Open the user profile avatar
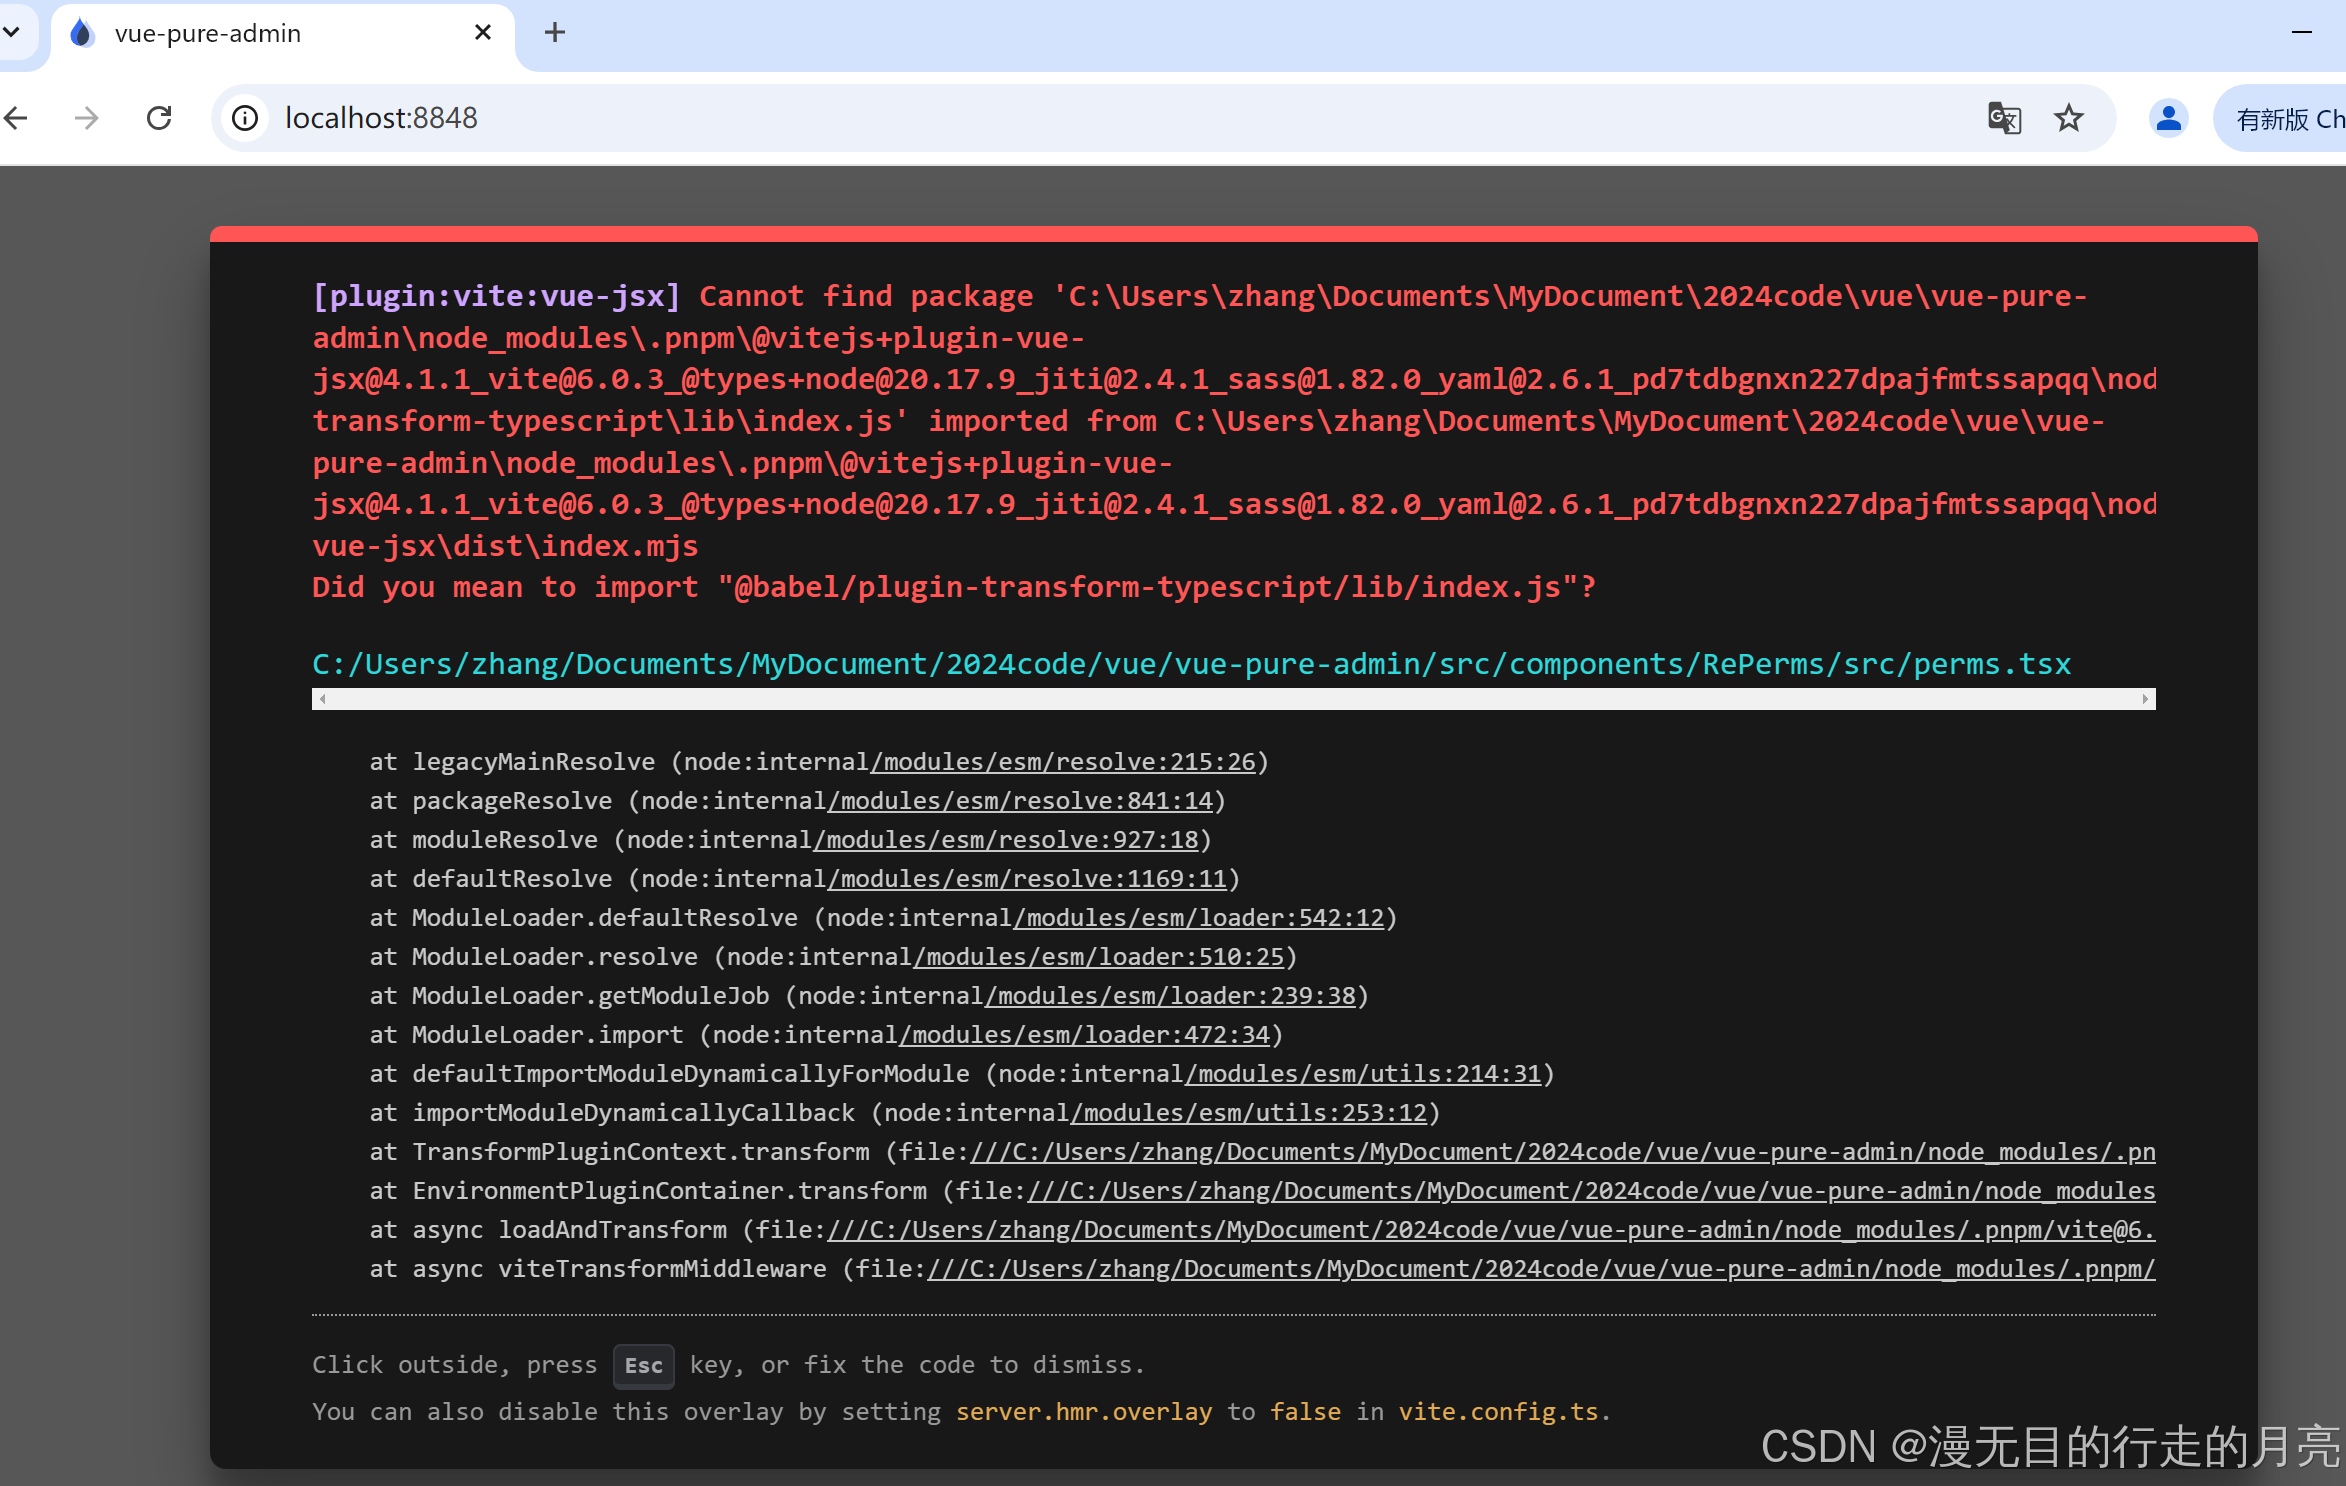Viewport: 2346px width, 1486px height. [2168, 118]
